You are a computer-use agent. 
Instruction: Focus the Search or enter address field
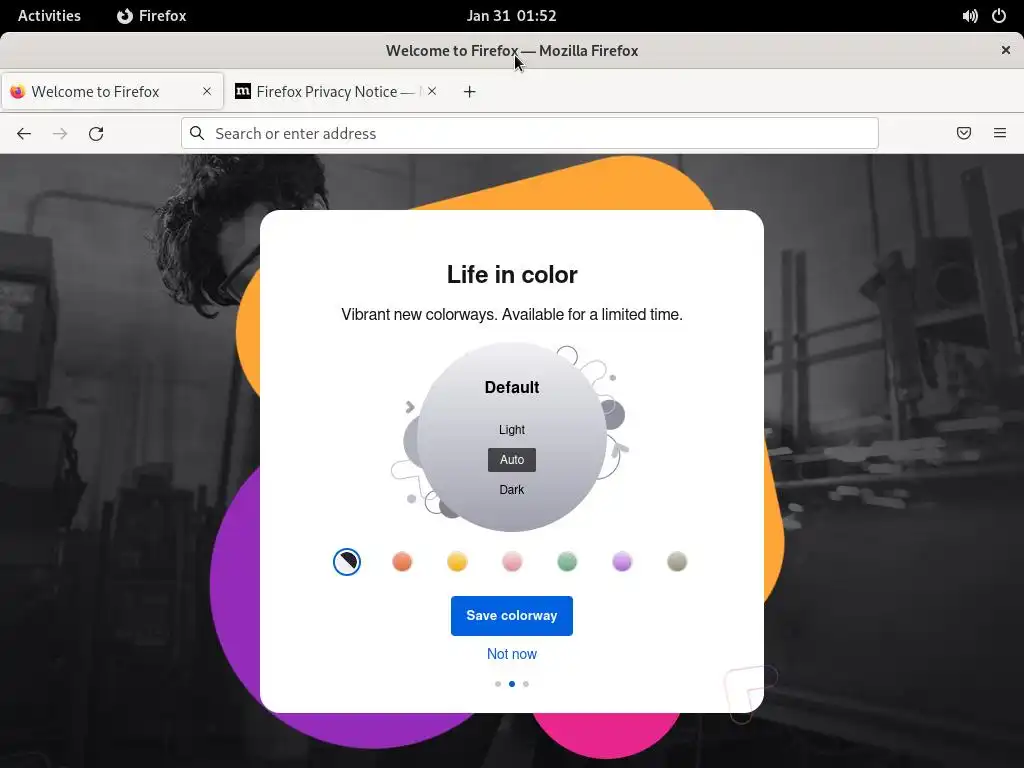(530, 133)
